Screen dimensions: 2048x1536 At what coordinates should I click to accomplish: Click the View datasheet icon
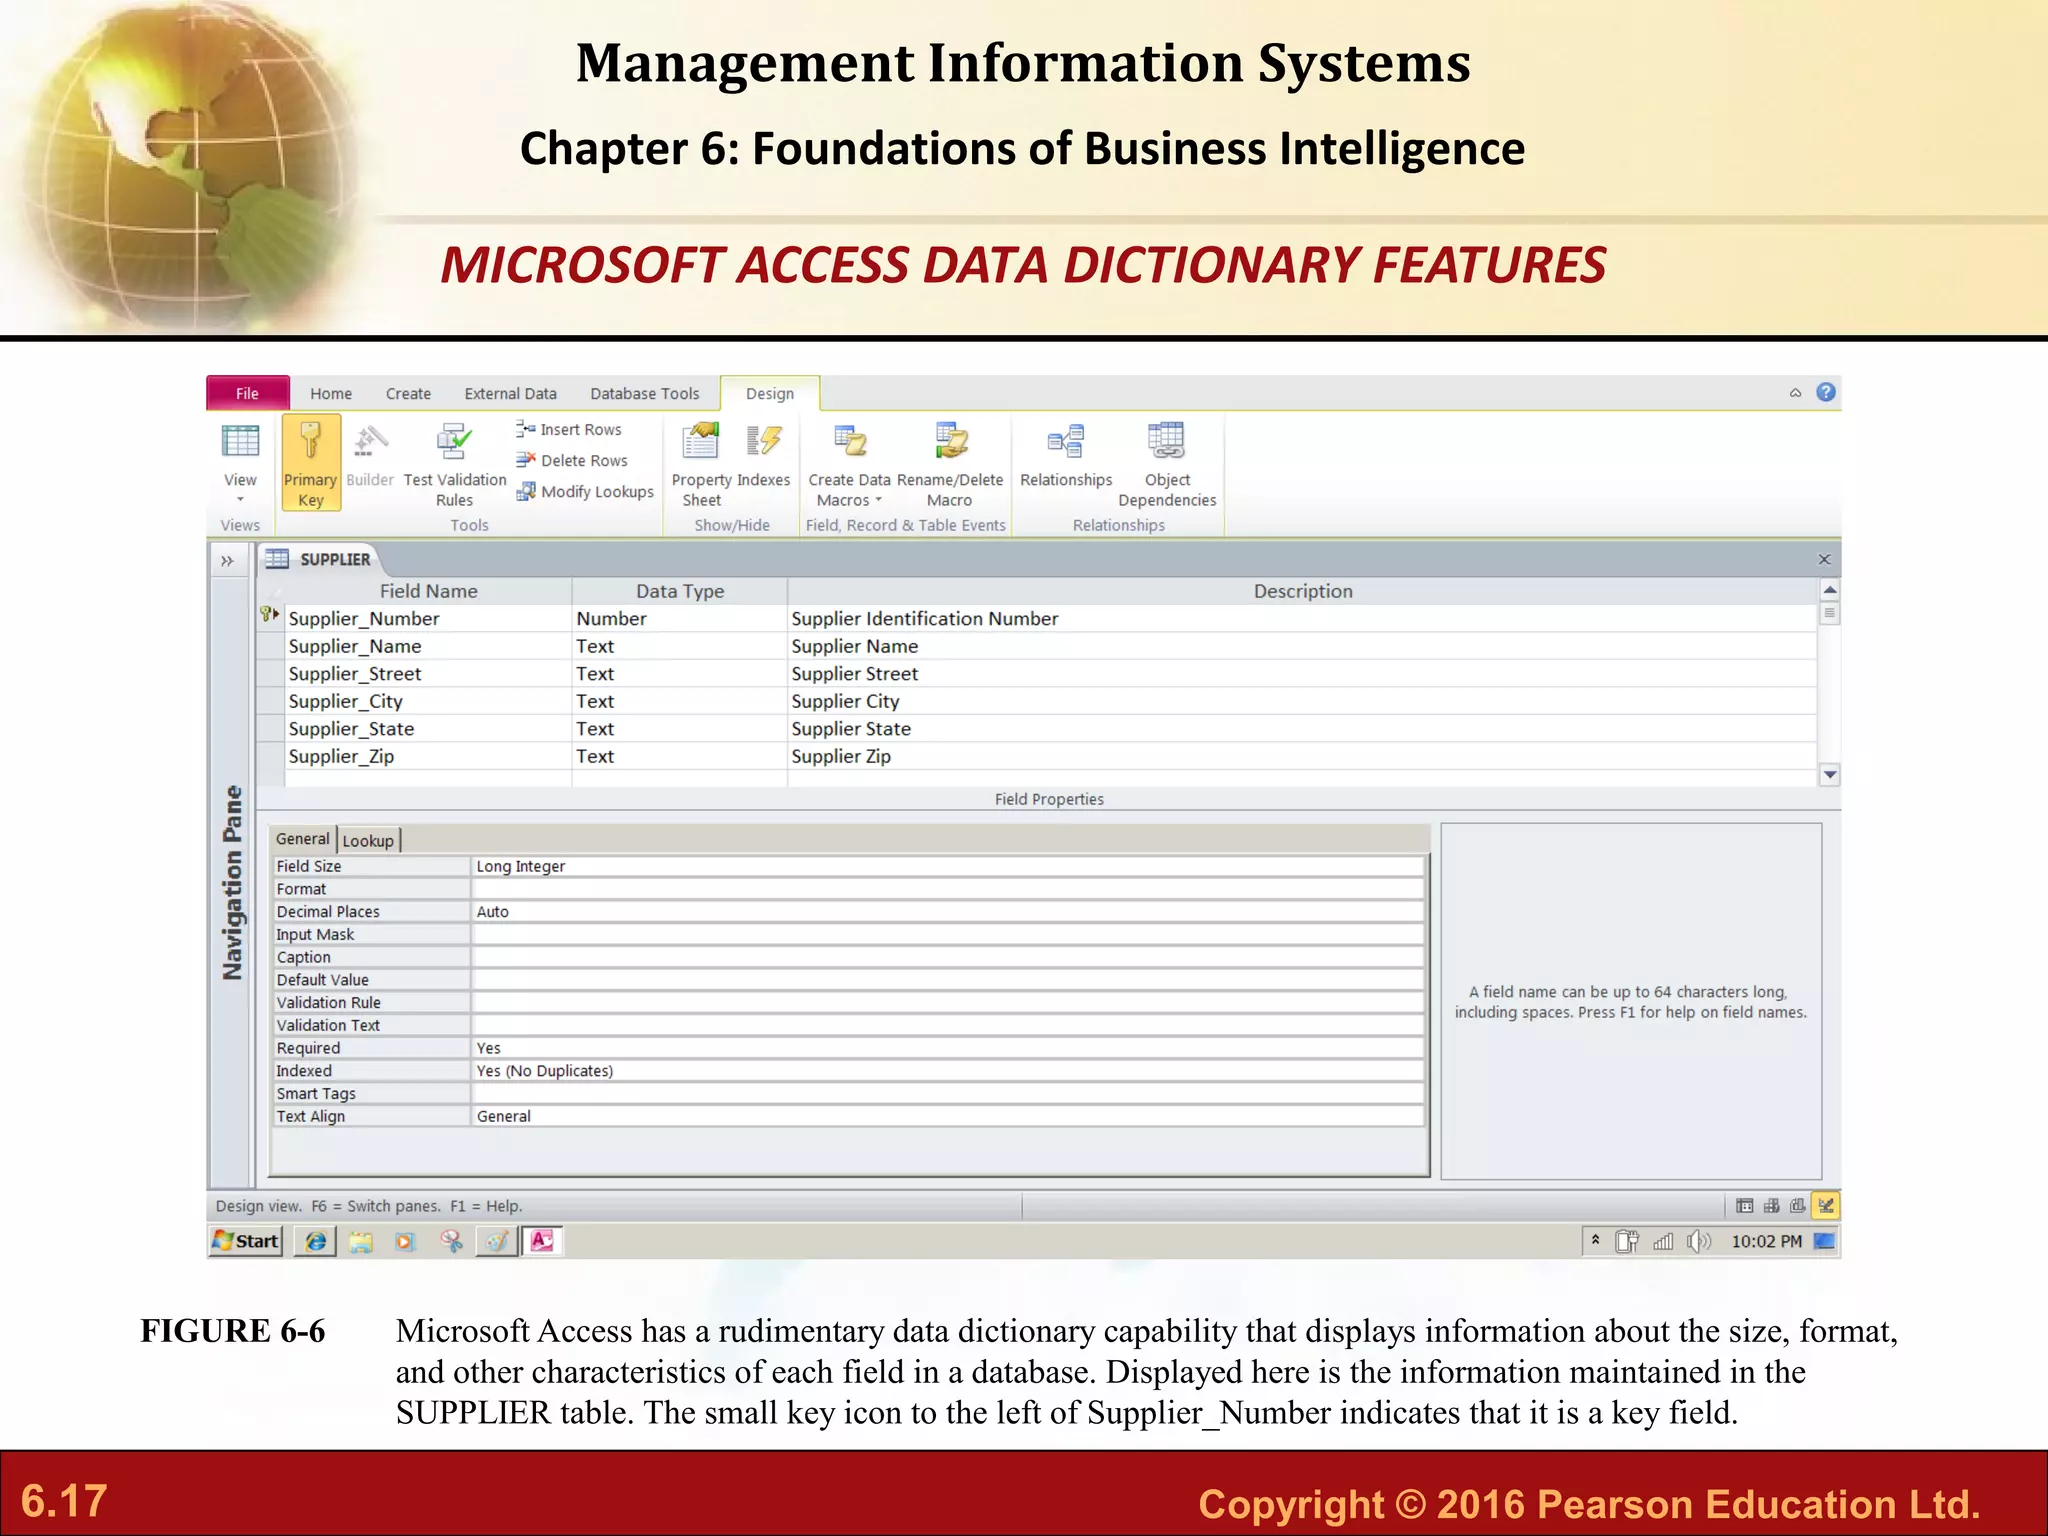point(240,441)
